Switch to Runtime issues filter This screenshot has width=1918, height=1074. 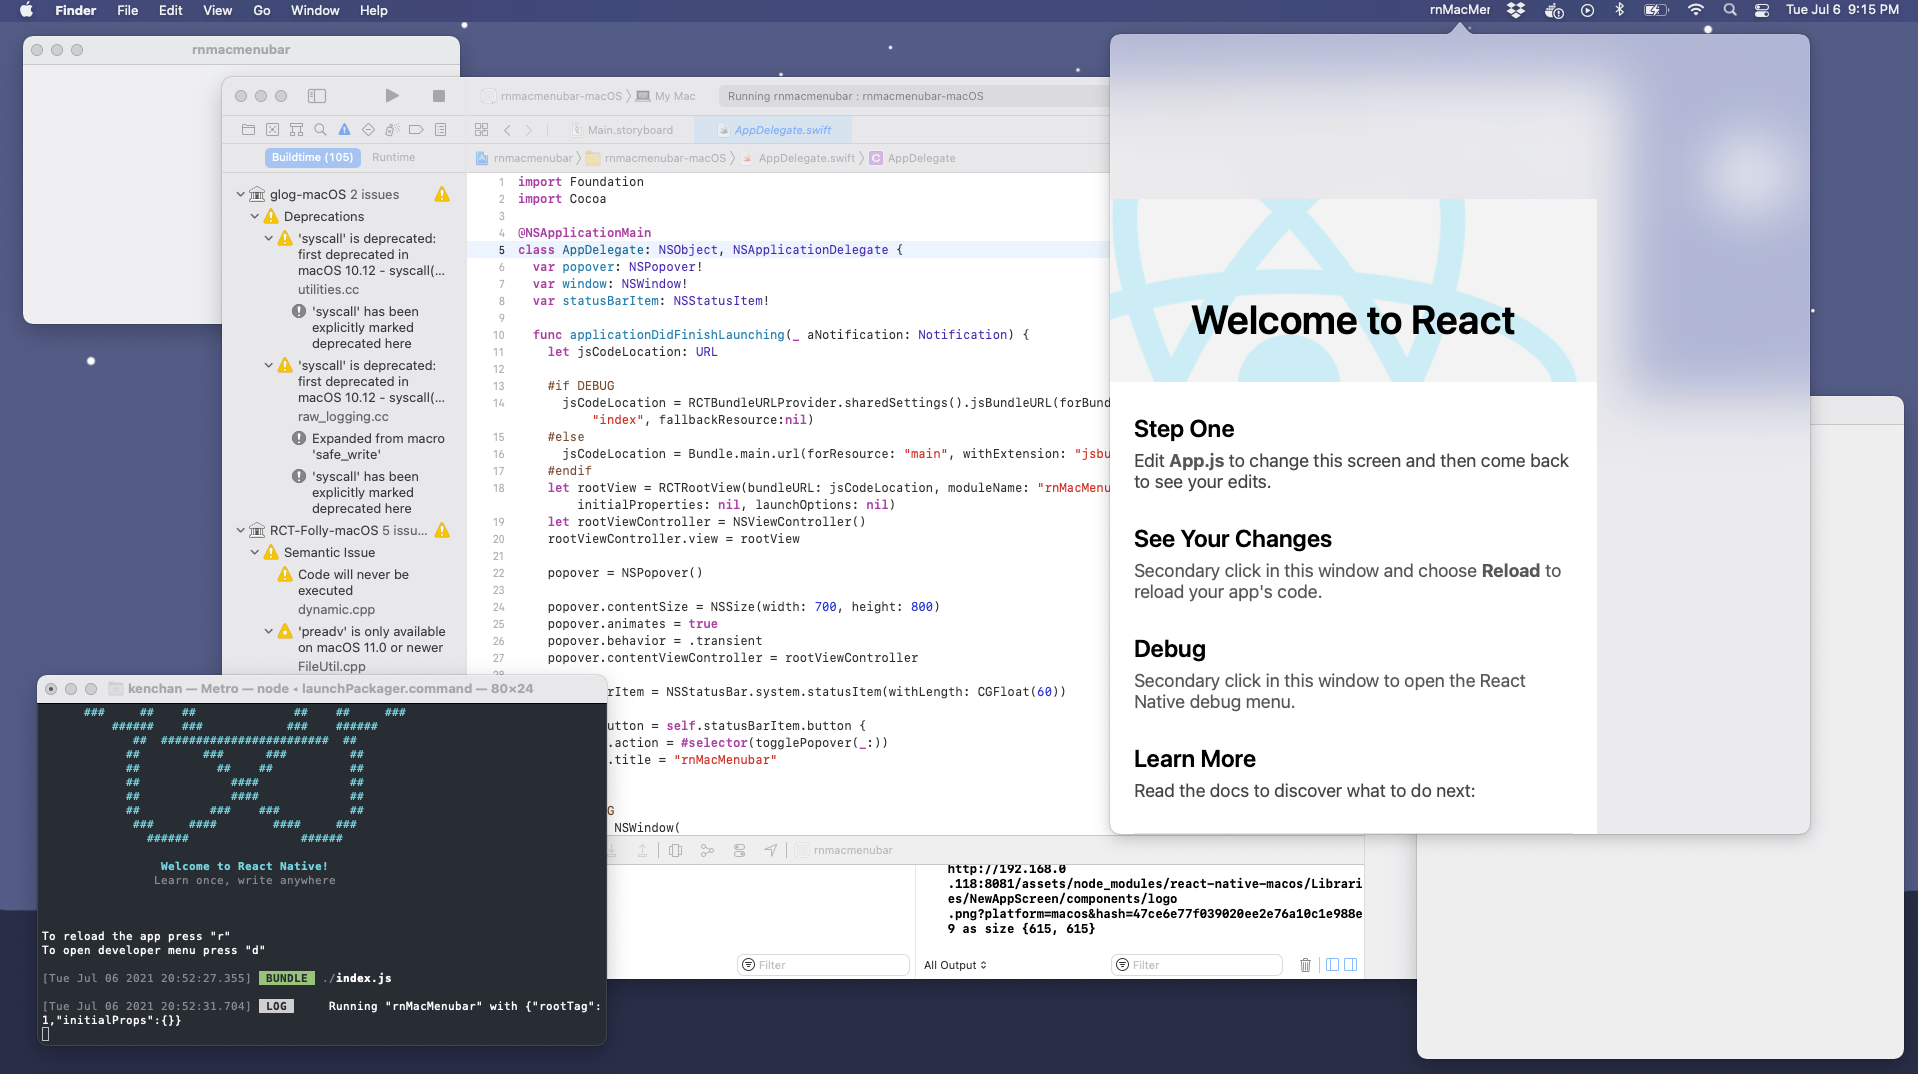click(393, 158)
